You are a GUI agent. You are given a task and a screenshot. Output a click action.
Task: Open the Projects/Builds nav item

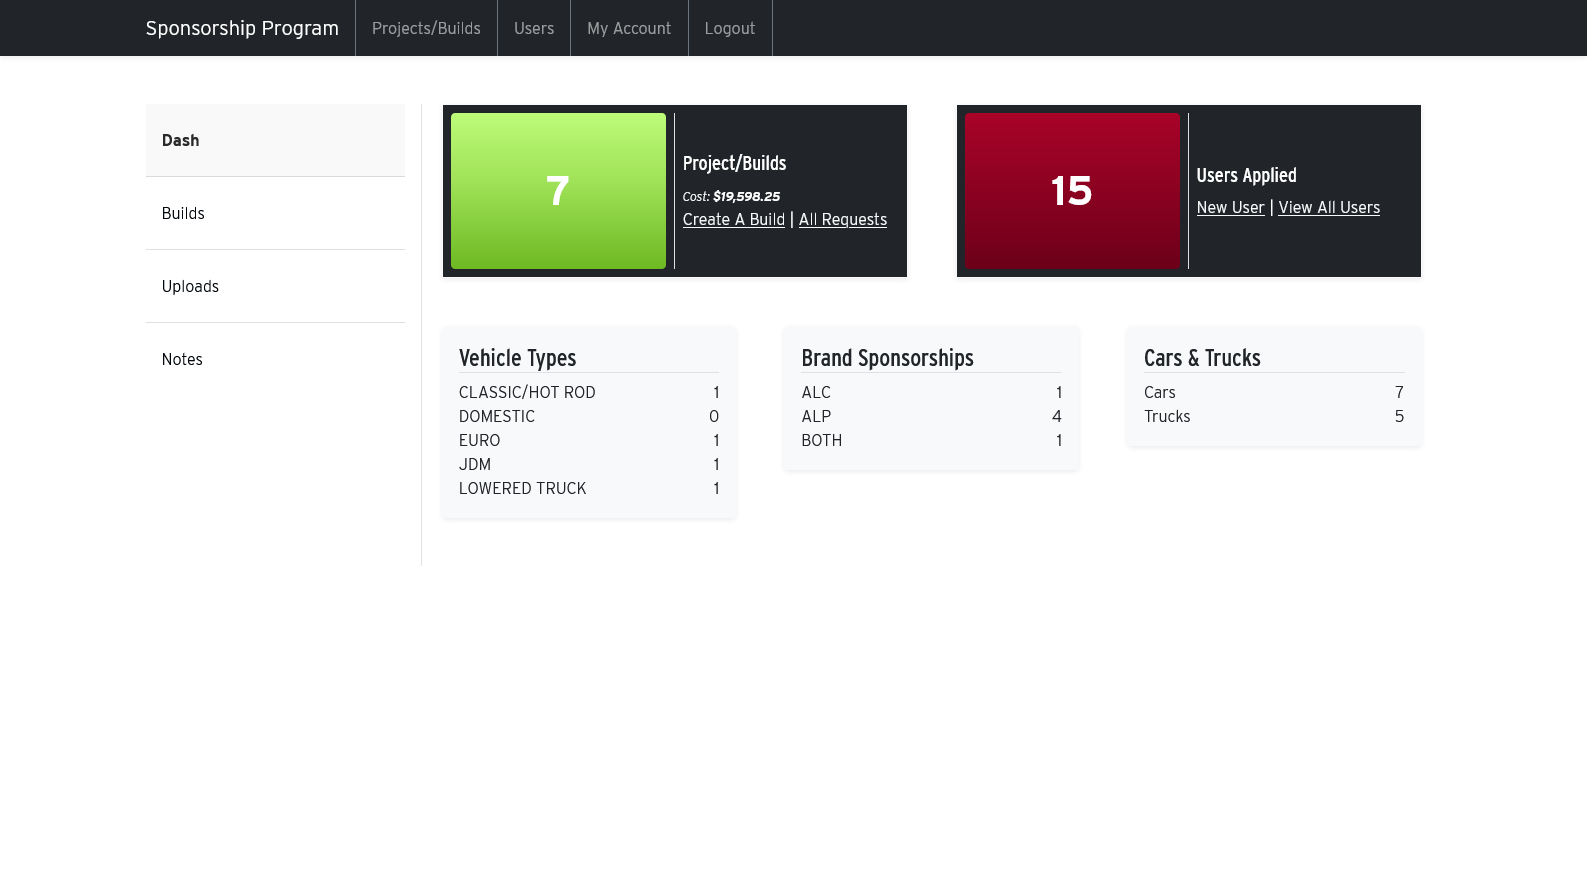[x=426, y=28]
